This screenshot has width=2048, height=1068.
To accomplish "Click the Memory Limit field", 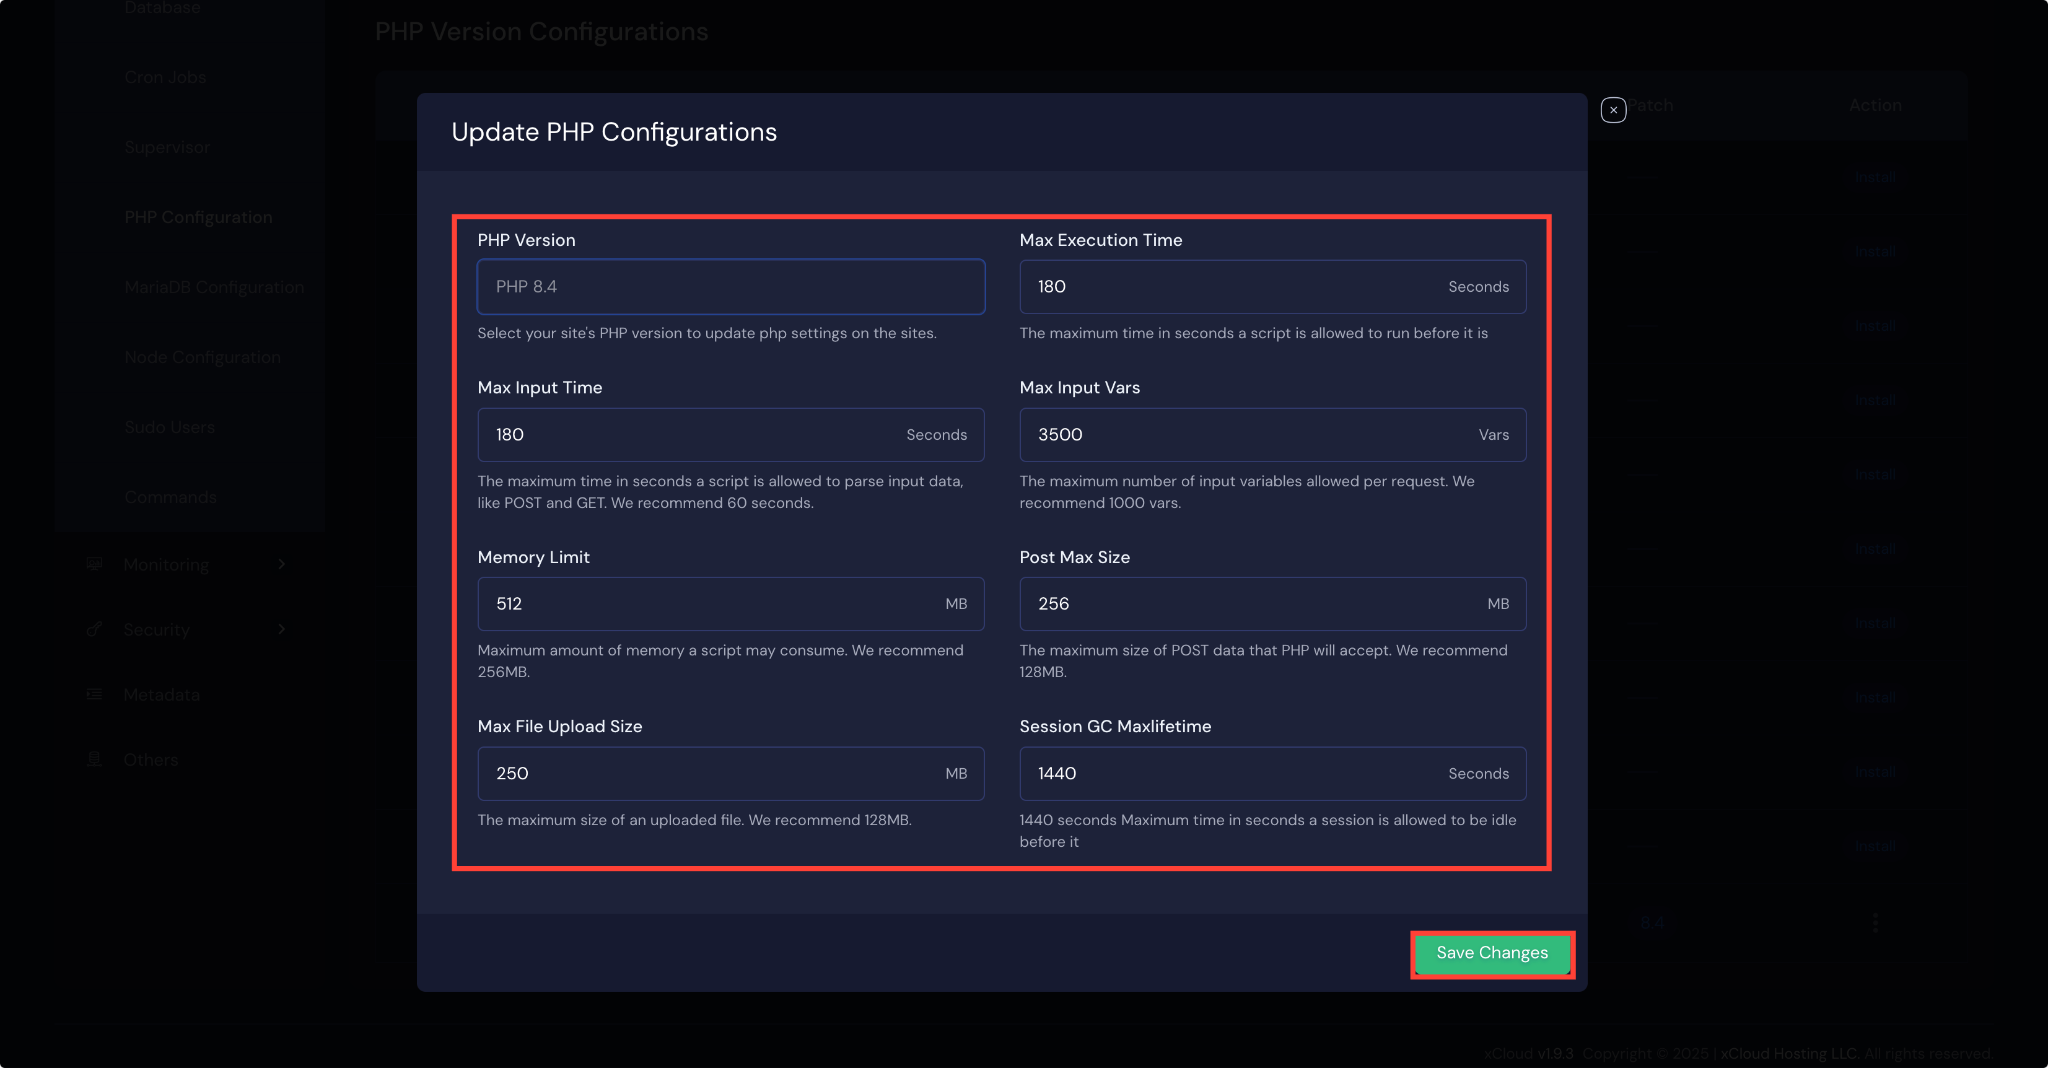I will (730, 604).
